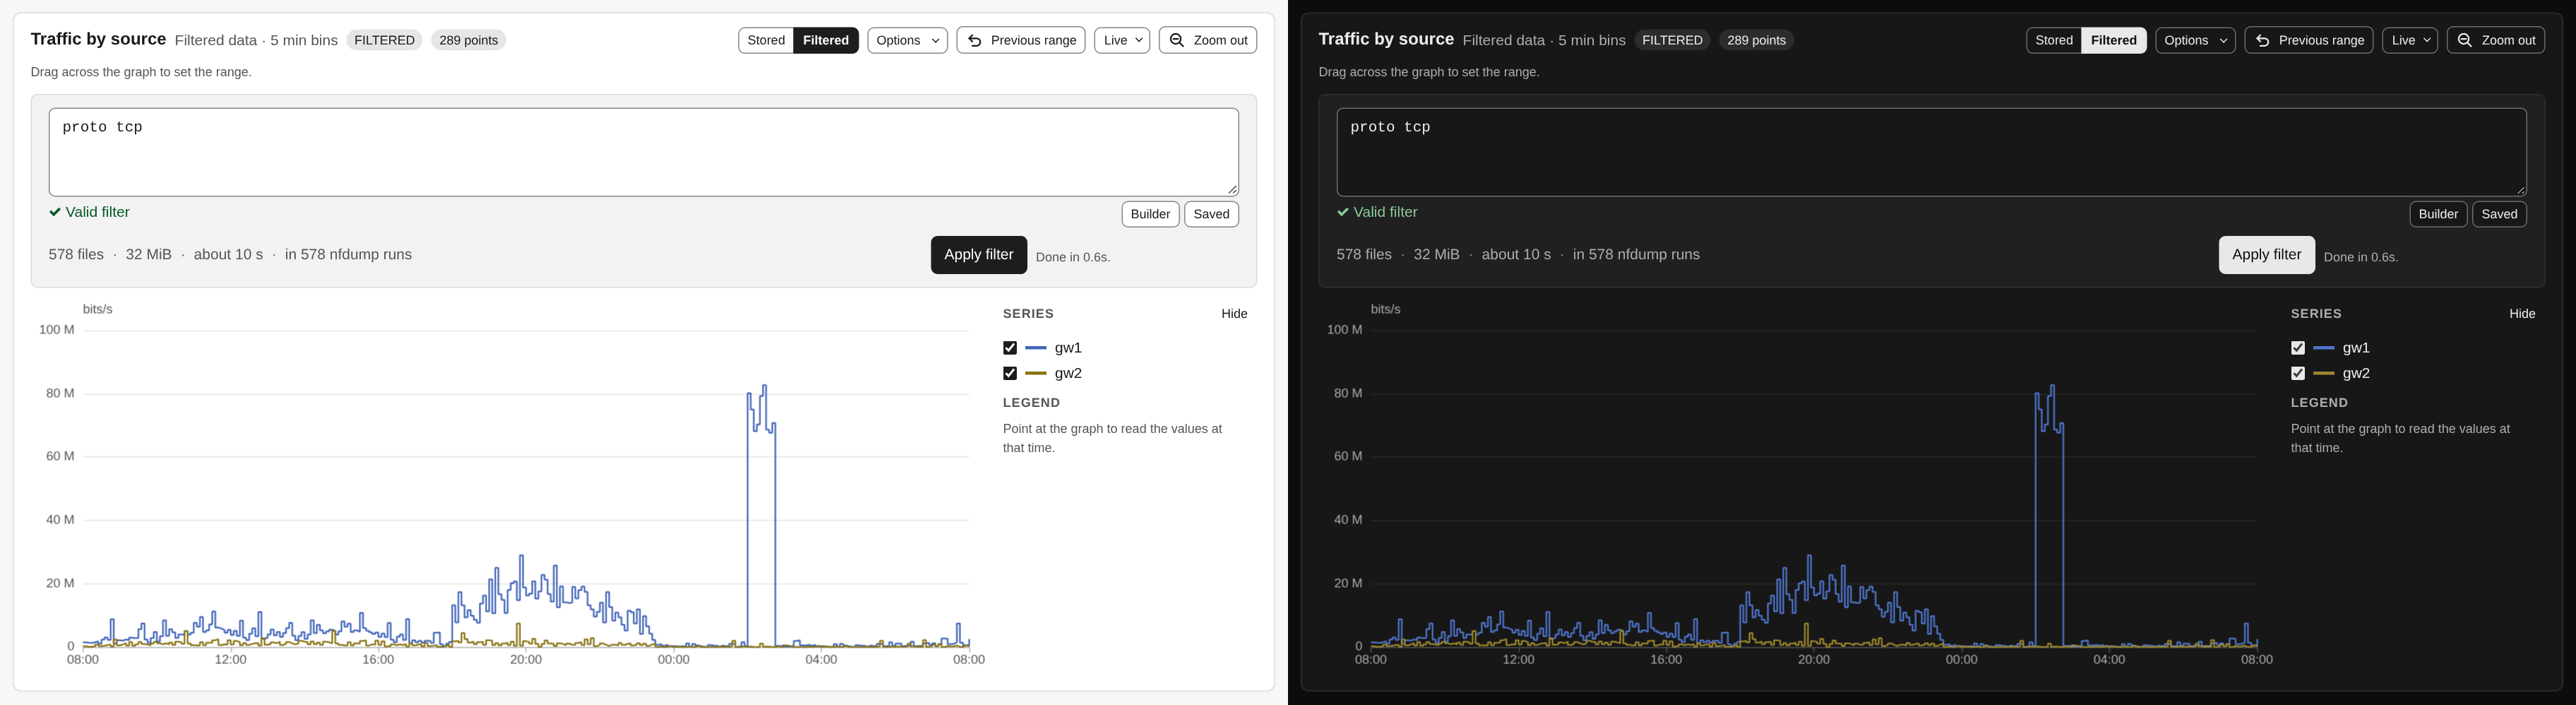Click textarea resize grip in light panel
Screen dimensions: 2576x705
1232,189
